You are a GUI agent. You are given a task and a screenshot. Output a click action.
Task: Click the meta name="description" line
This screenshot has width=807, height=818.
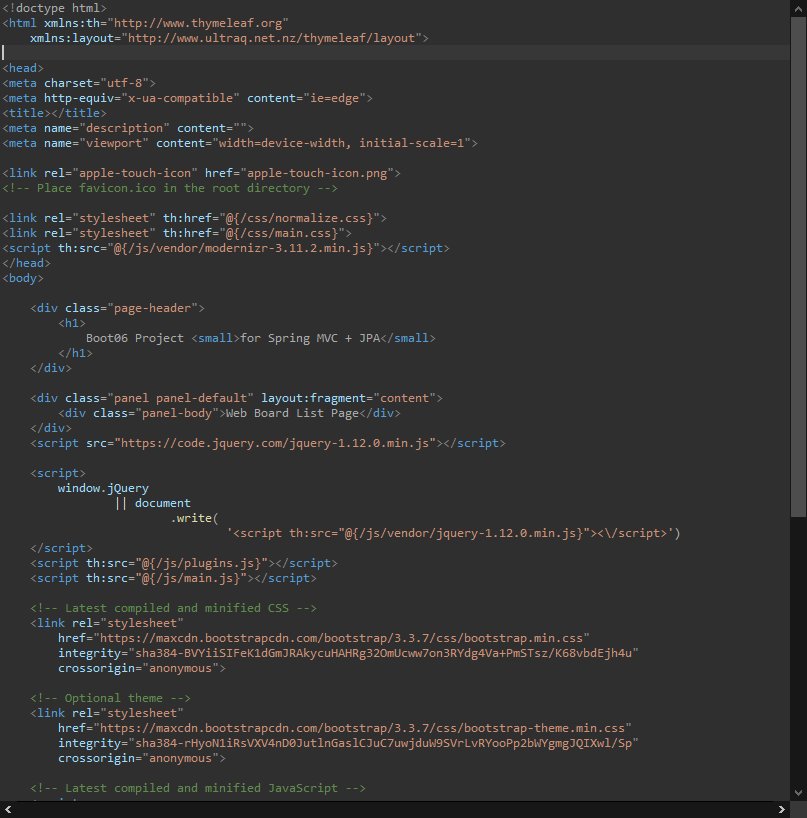point(128,128)
